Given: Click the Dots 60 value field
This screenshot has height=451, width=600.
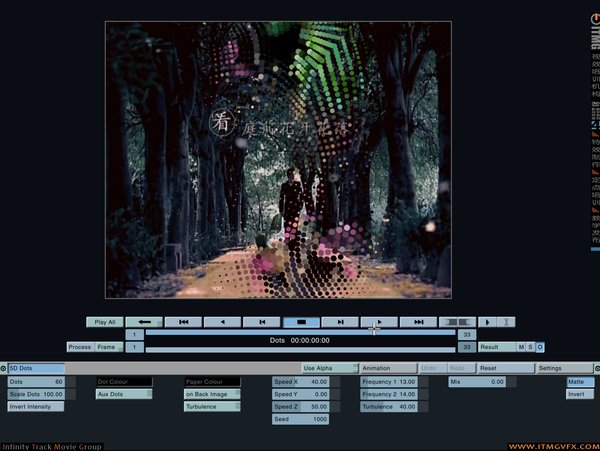Looking at the screenshot, I should tap(36, 382).
